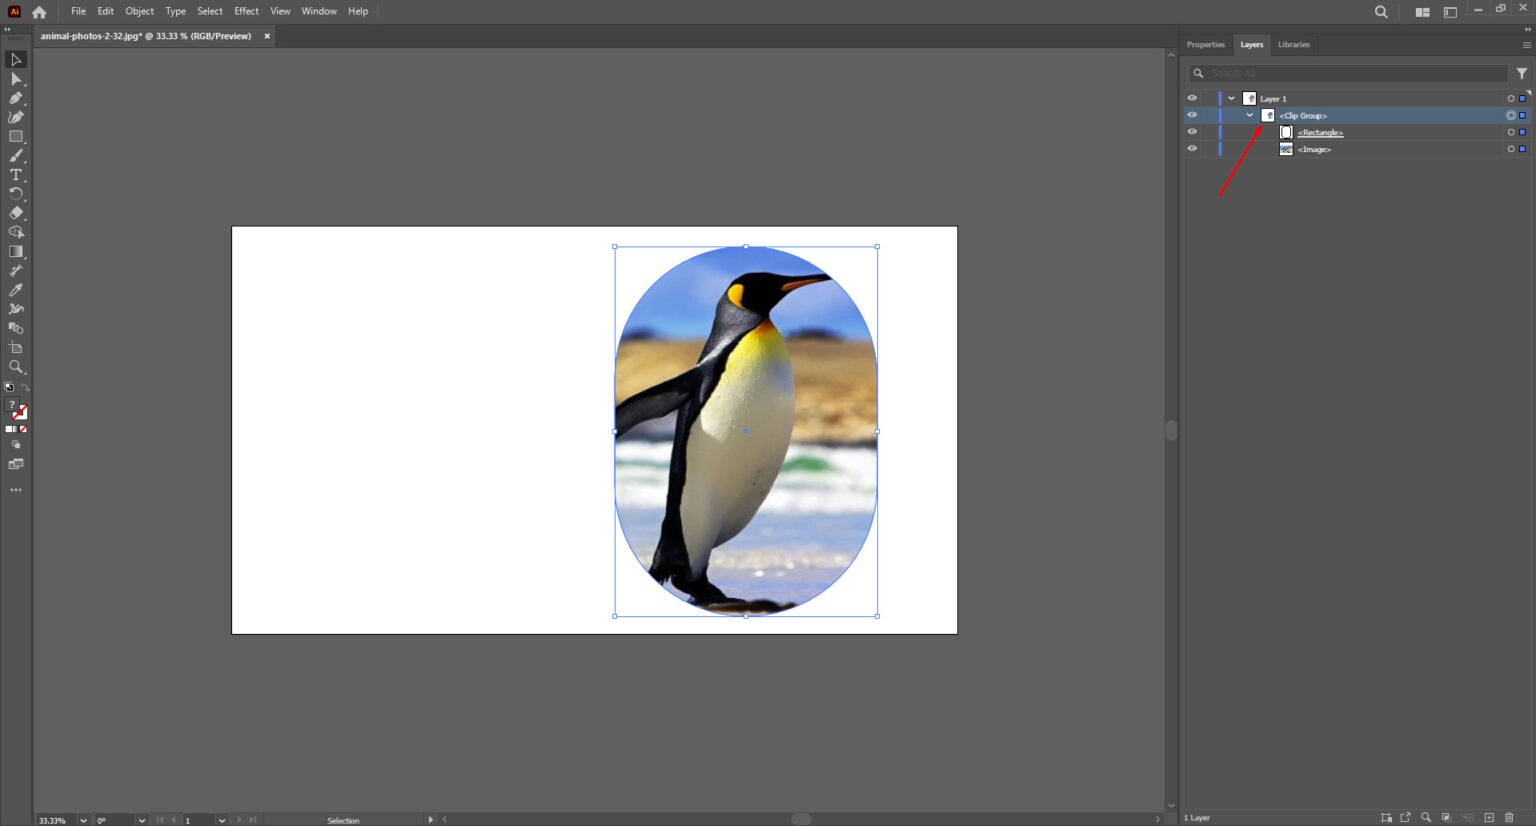Hide the Image layer
The width and height of the screenshot is (1536, 826).
tap(1192, 148)
